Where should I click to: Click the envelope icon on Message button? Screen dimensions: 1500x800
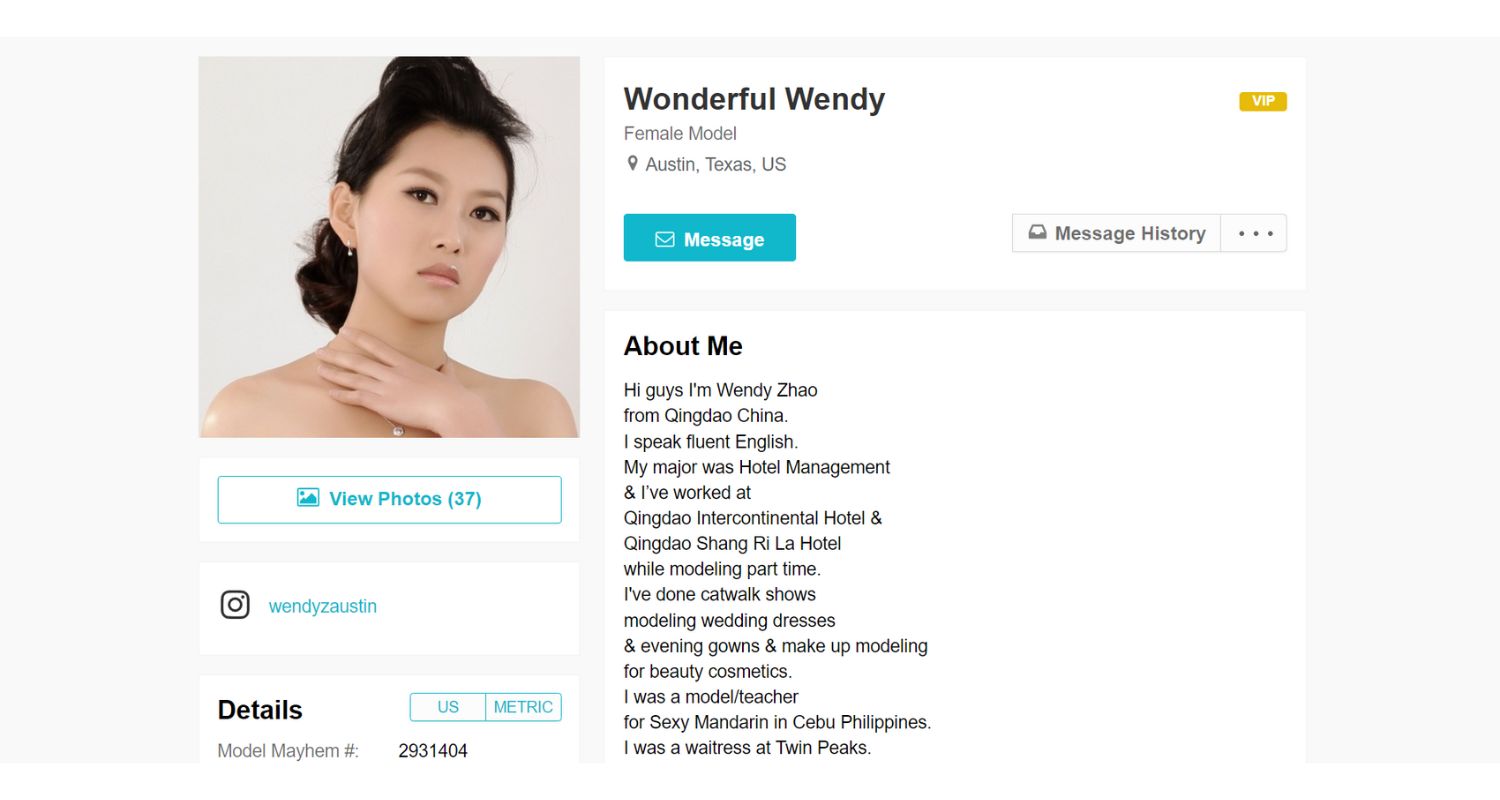coord(665,240)
